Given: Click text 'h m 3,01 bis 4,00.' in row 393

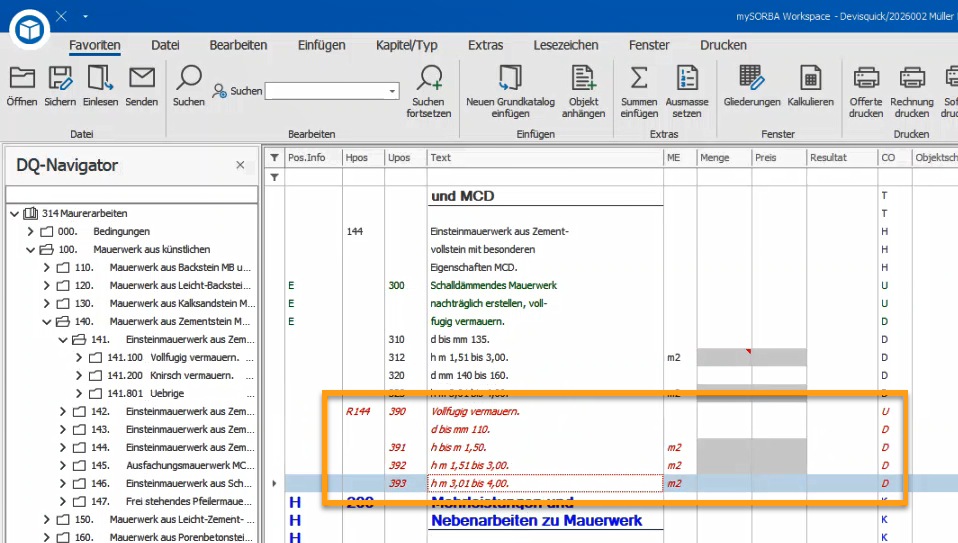Looking at the screenshot, I should (x=469, y=484).
